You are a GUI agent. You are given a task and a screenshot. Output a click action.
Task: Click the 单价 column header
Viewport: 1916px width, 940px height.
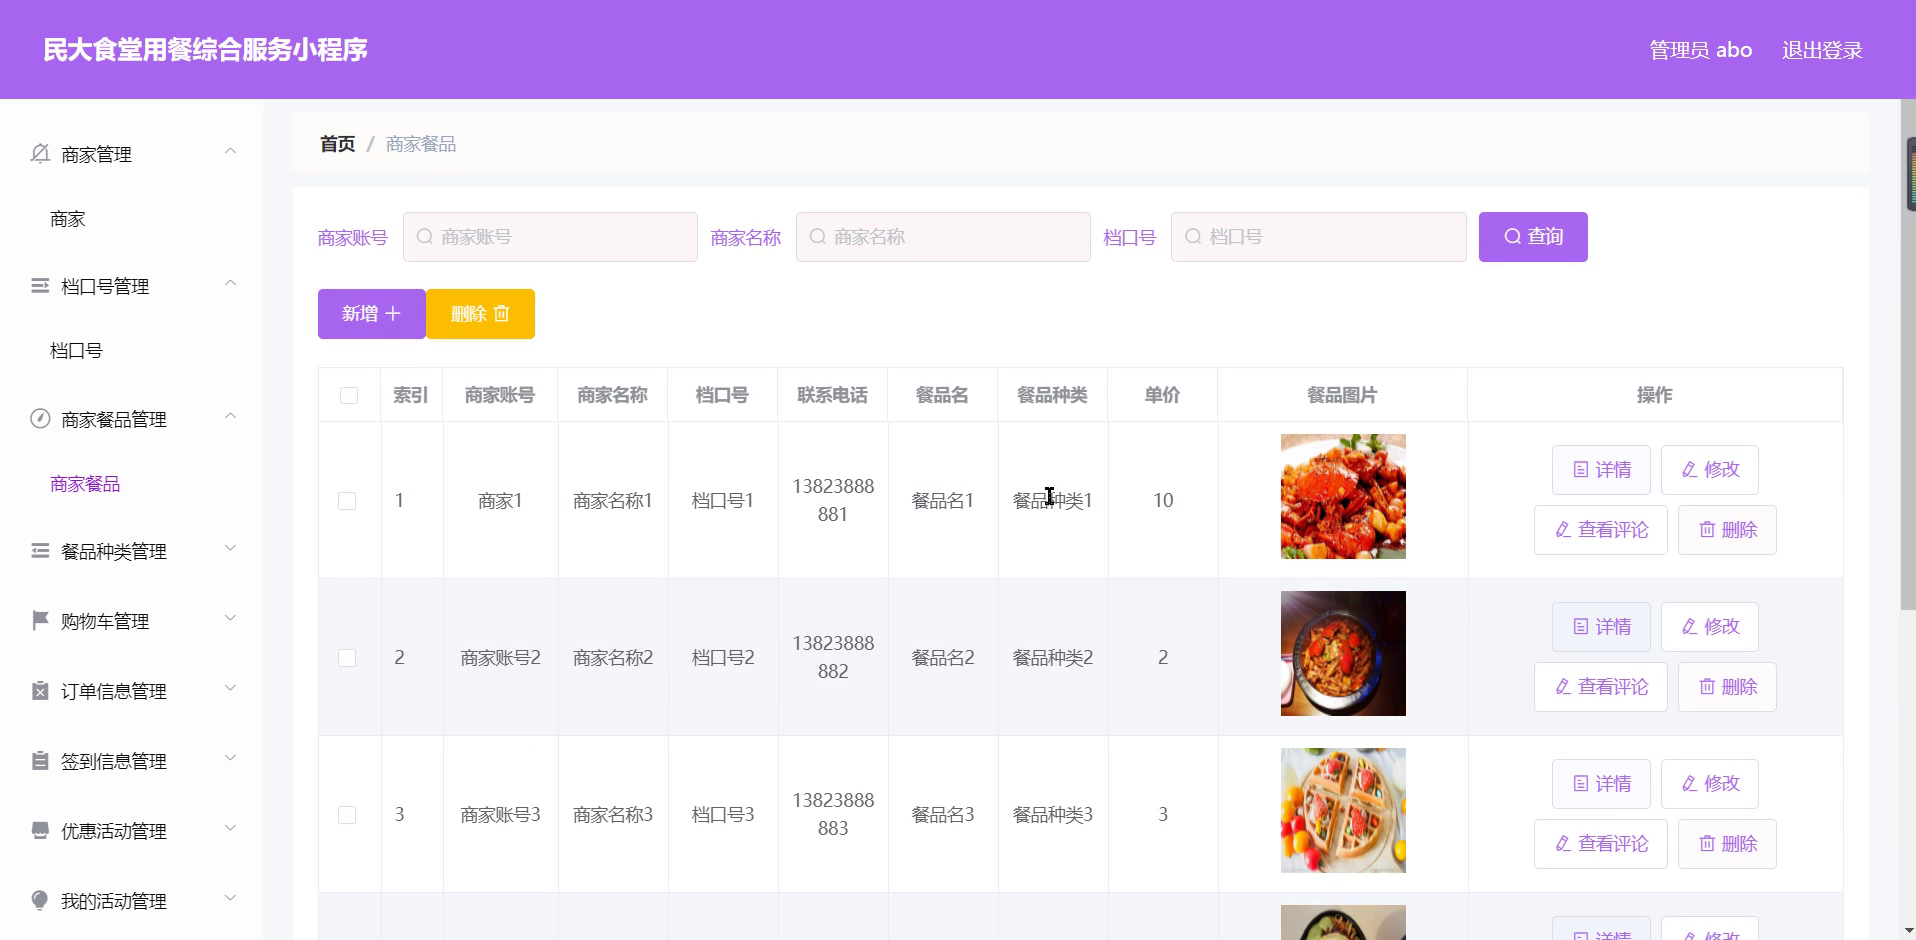pyautogui.click(x=1162, y=395)
